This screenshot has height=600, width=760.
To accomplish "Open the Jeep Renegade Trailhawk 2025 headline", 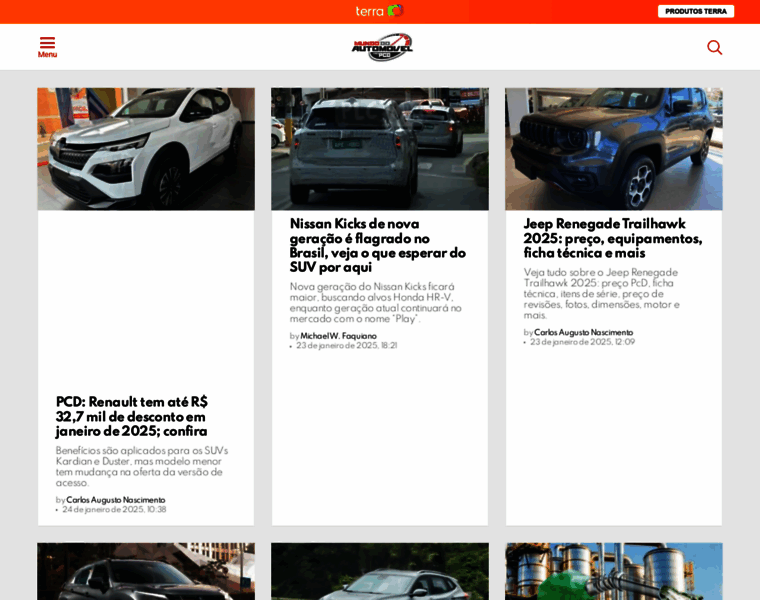I will pos(613,238).
